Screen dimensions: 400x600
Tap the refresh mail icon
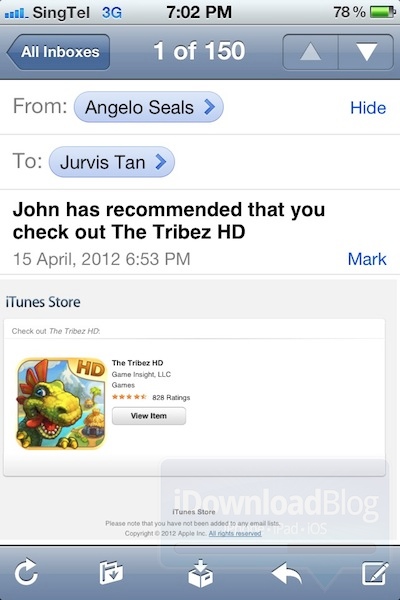[26, 572]
